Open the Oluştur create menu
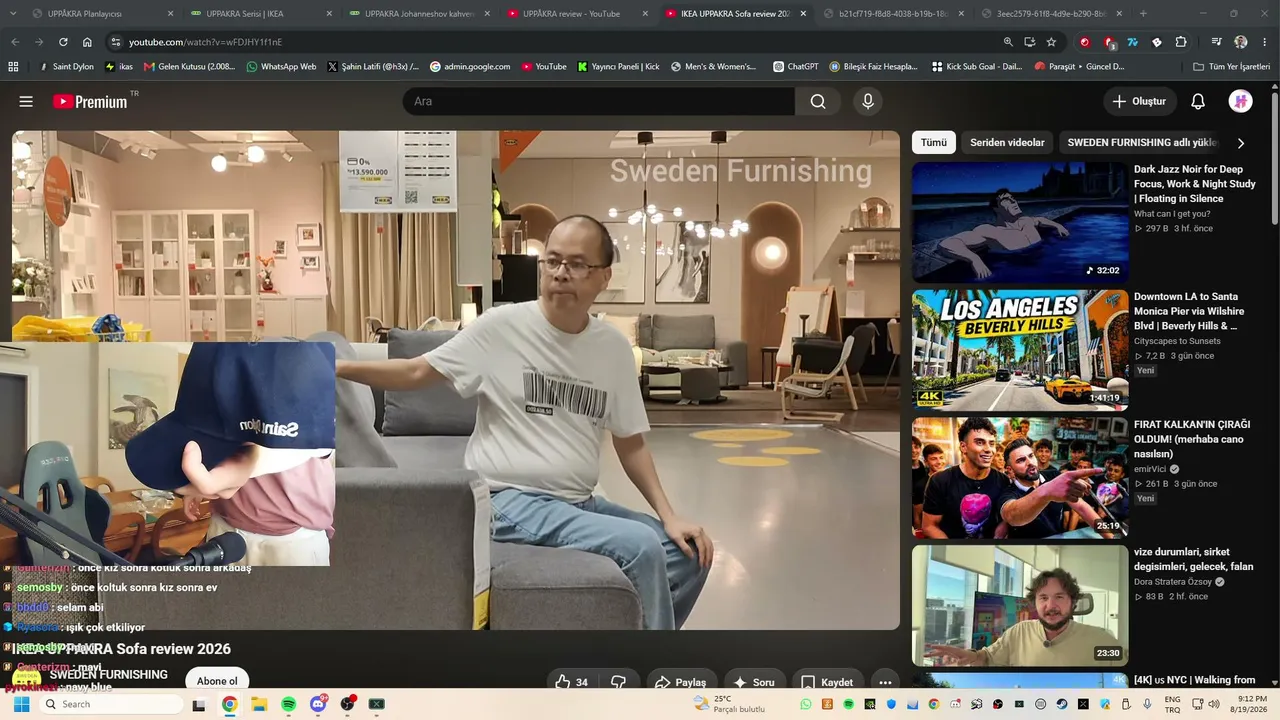 [x=1139, y=101]
